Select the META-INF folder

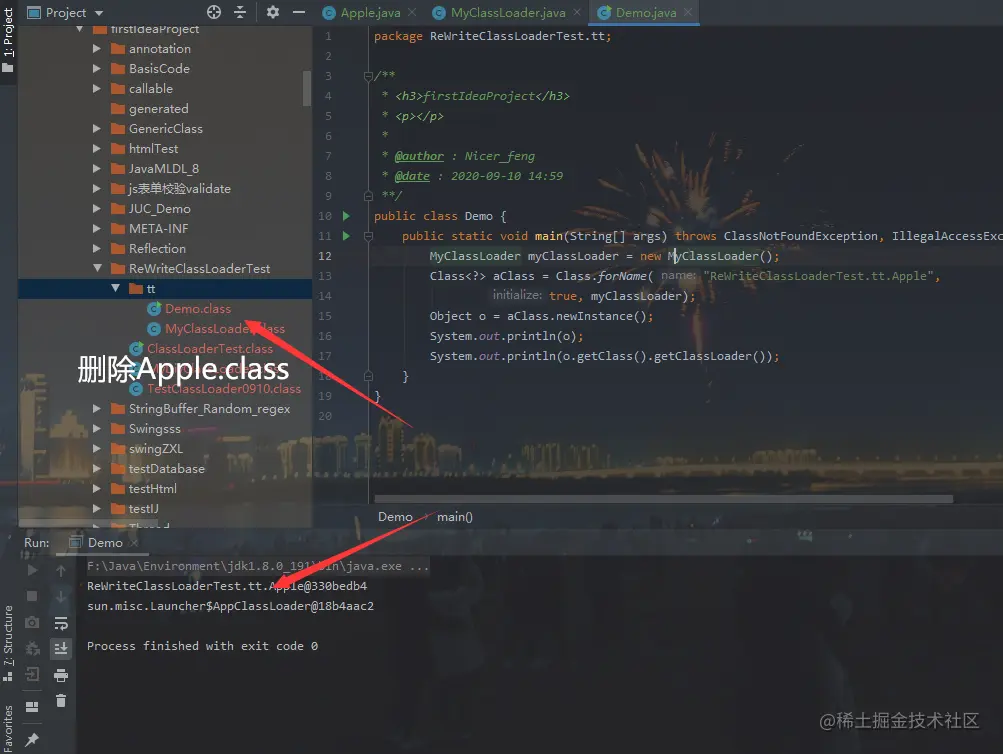[x=158, y=228]
